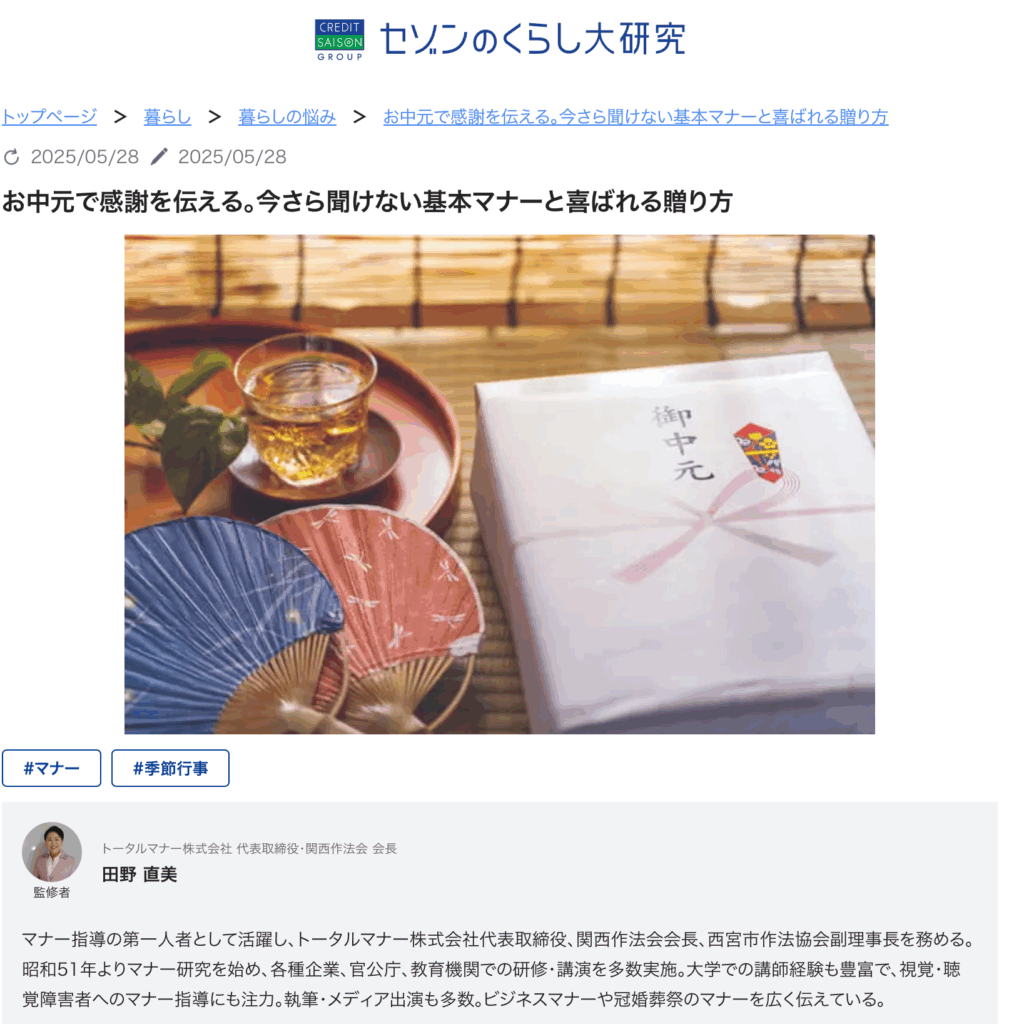The height and width of the screenshot is (1024, 1009).
Task: Go to トップページ breadcrumb link
Action: pyautogui.click(x=50, y=117)
